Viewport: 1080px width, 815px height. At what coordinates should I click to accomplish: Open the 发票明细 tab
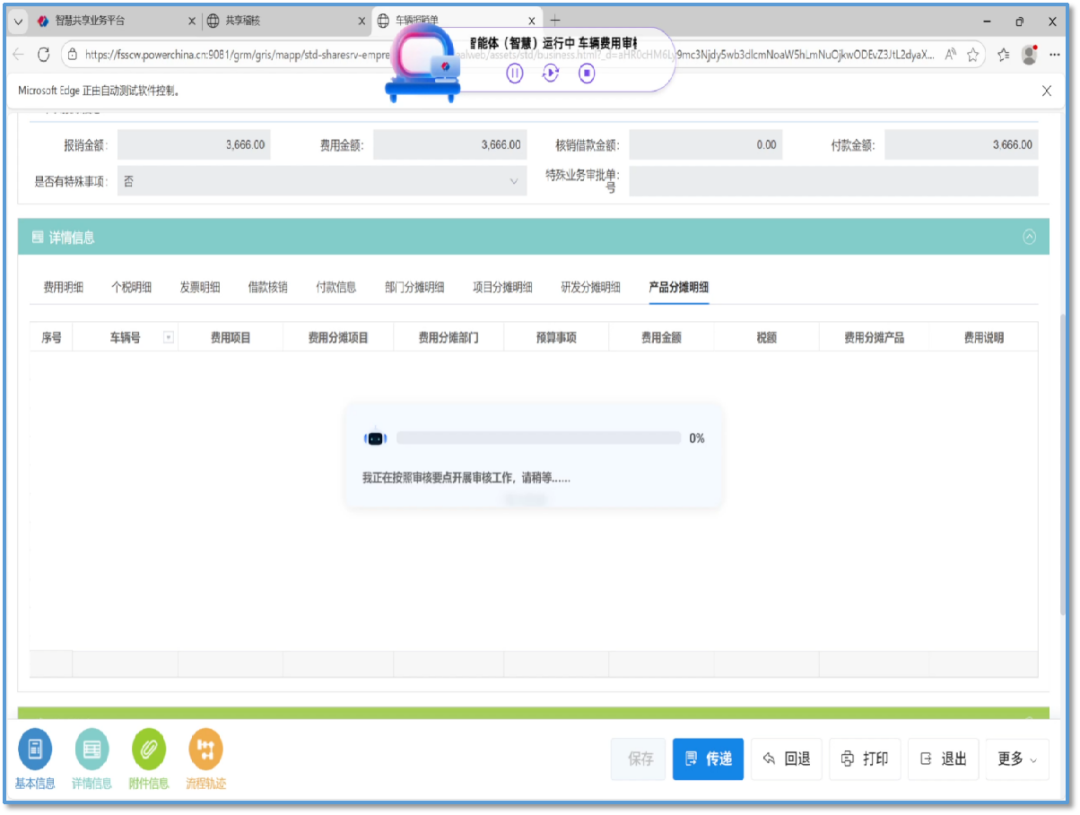(x=200, y=287)
